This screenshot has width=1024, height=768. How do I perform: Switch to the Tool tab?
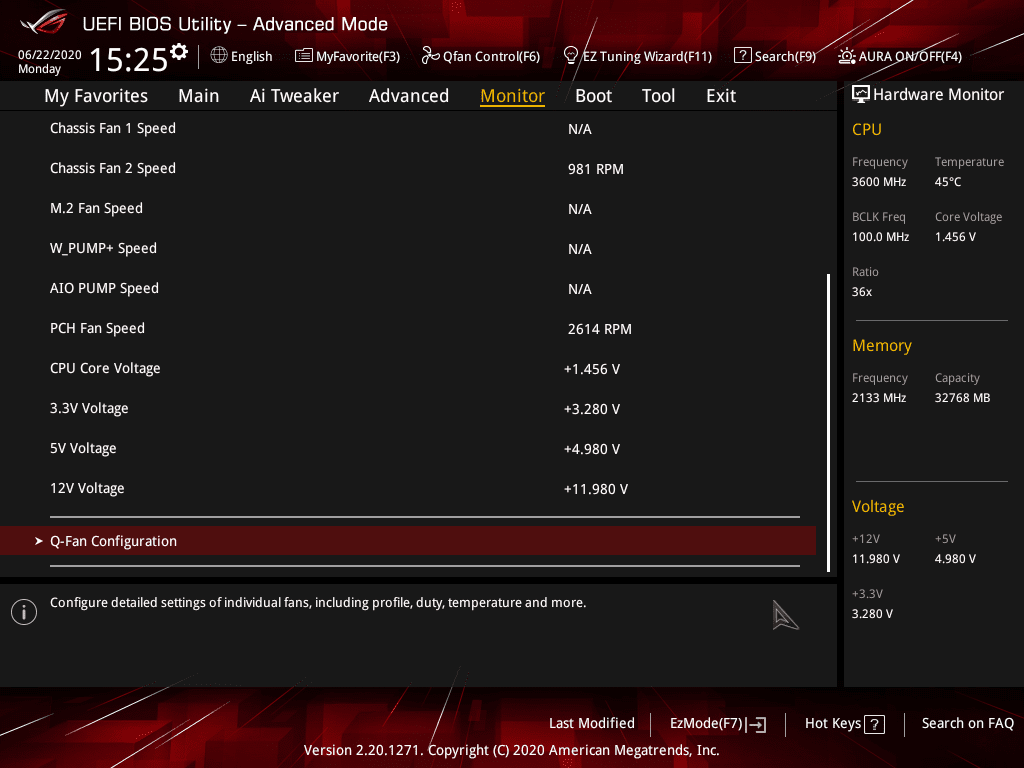pyautogui.click(x=658, y=96)
